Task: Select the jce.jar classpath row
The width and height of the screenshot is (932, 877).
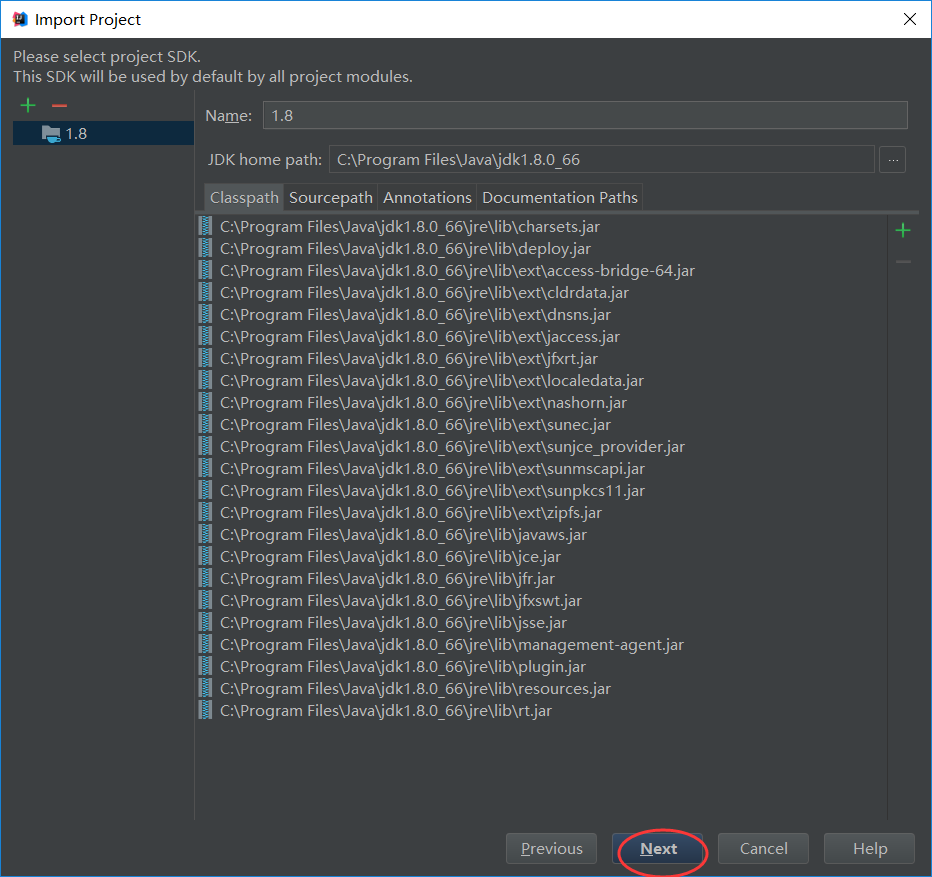Action: coord(542,557)
